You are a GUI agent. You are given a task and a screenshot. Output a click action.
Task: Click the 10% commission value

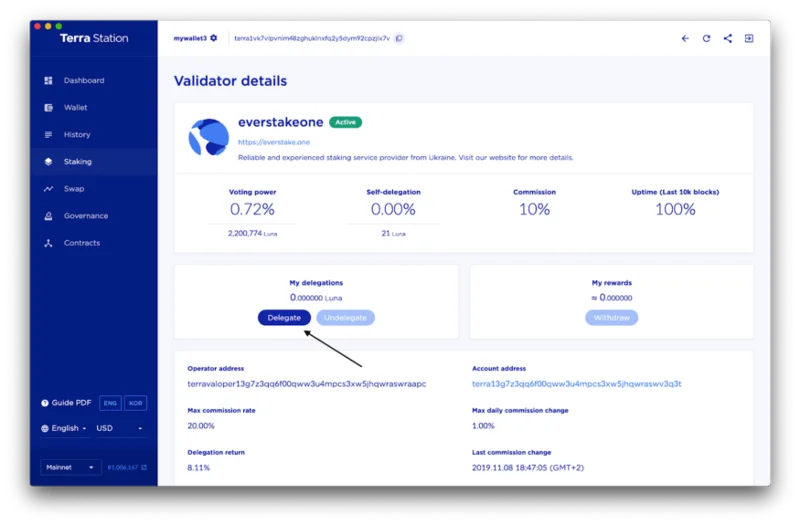[534, 209]
